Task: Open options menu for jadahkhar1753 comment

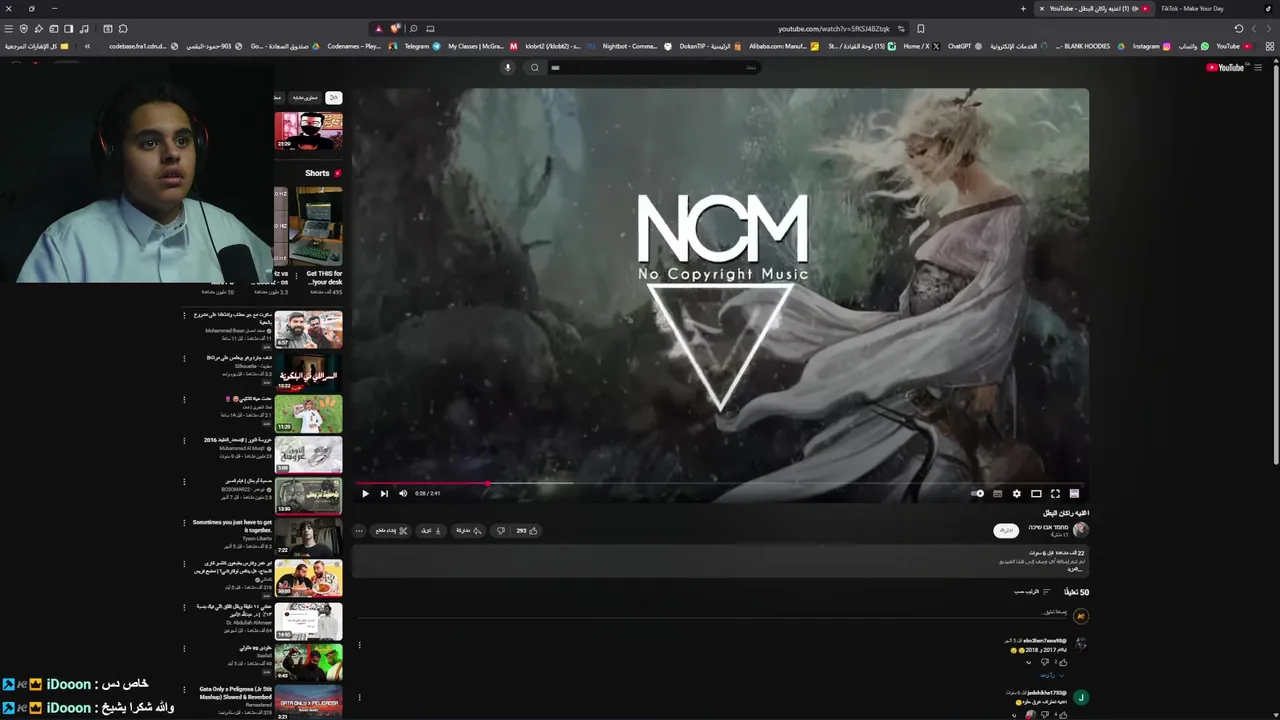Action: pyautogui.click(x=359, y=697)
